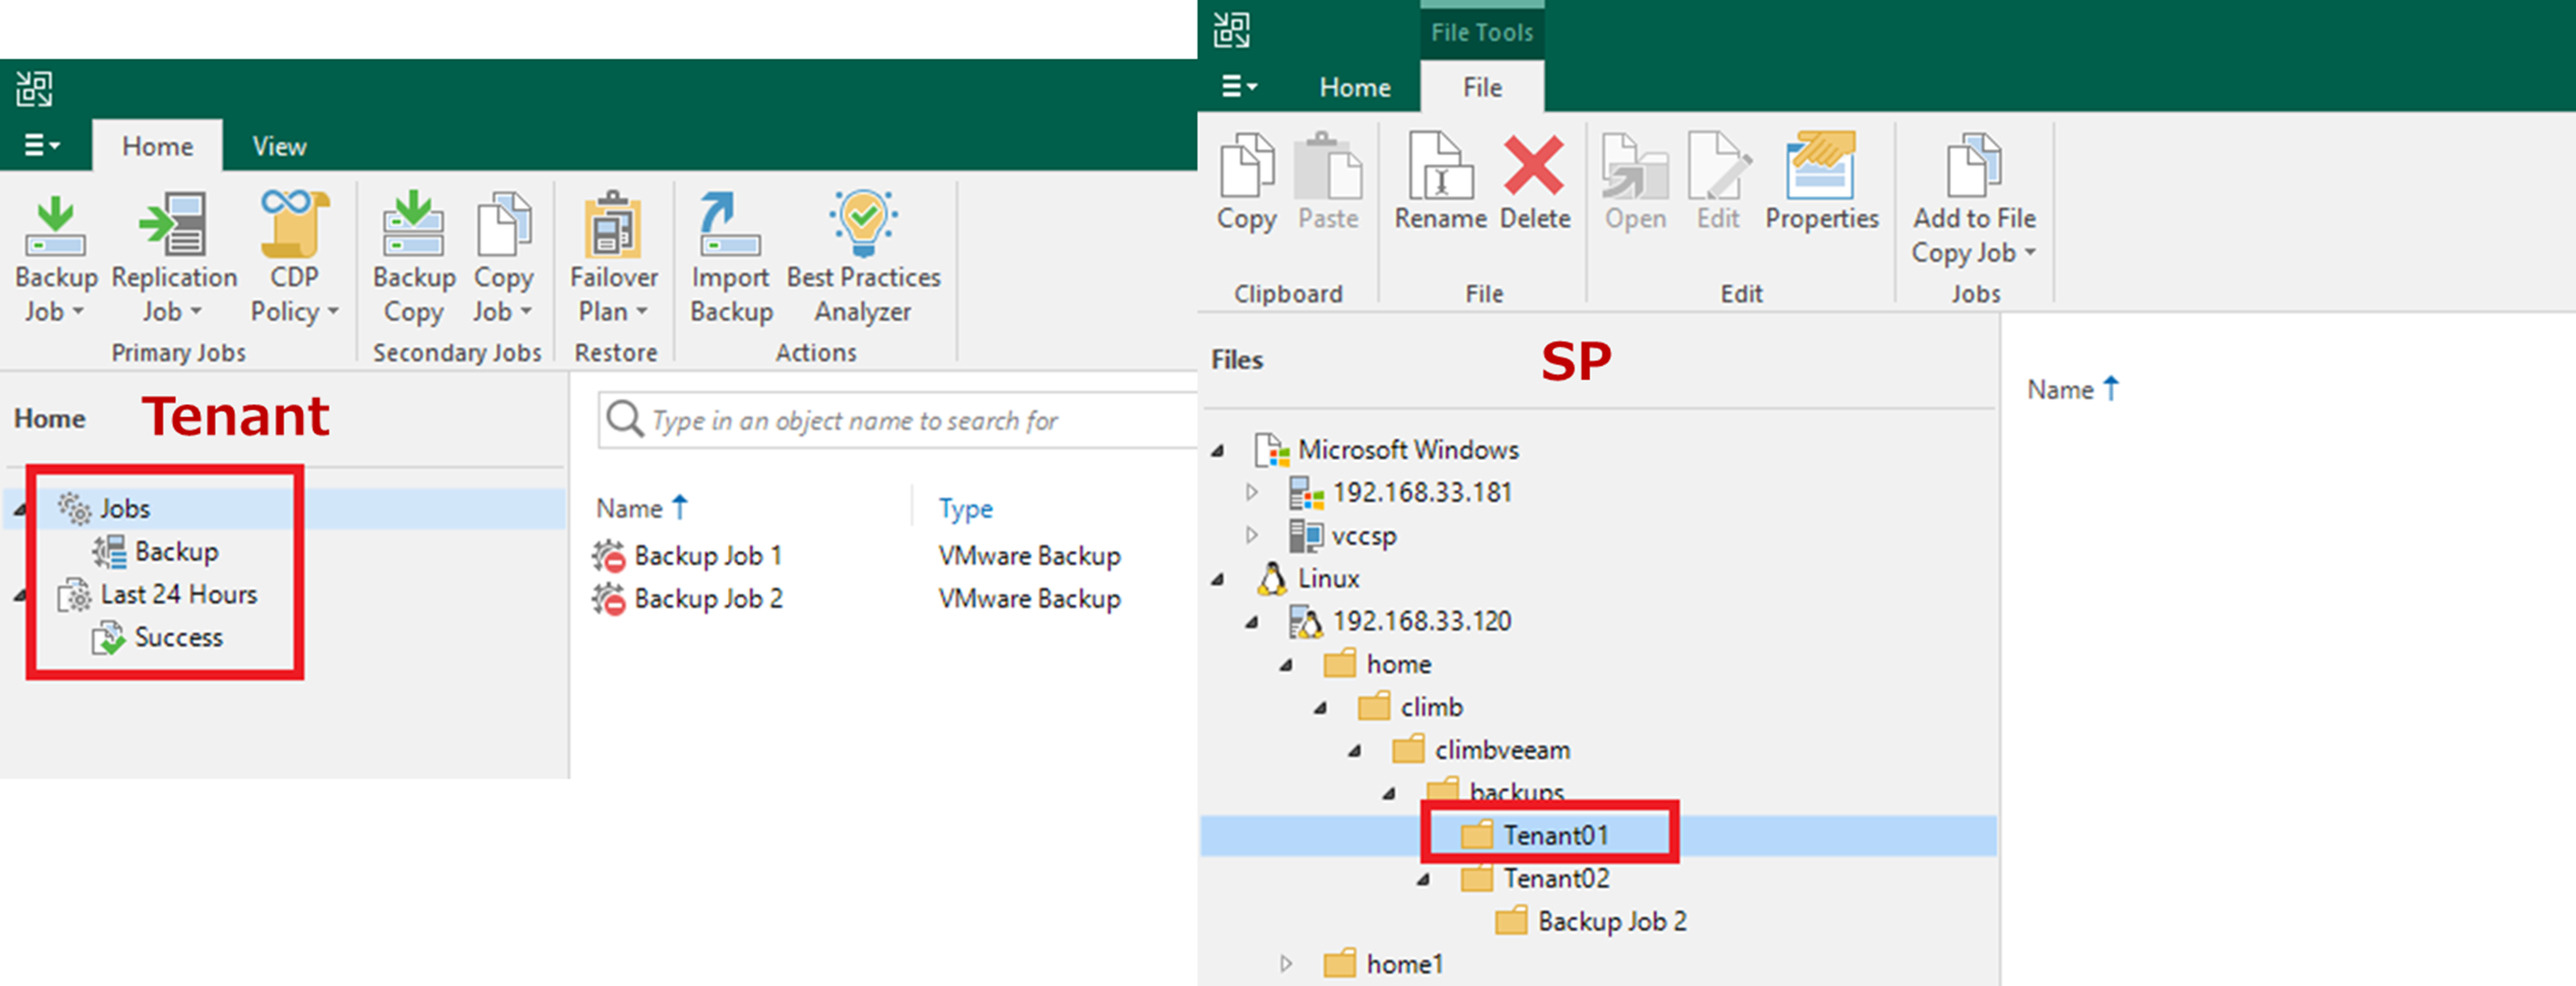This screenshot has width=2576, height=986.
Task: Click the File Tools contextual tab
Action: tap(1481, 32)
